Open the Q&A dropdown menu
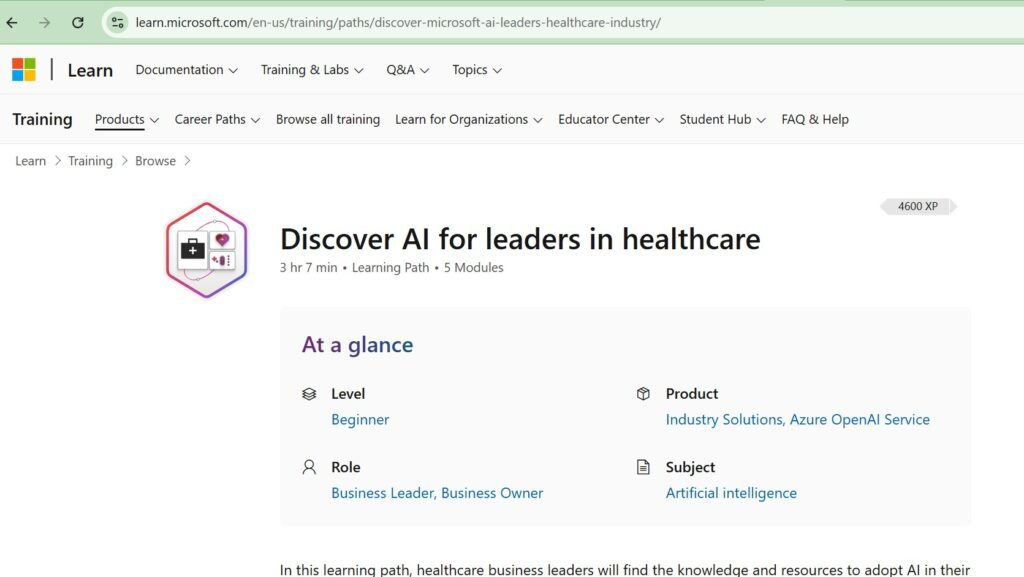 tap(408, 70)
